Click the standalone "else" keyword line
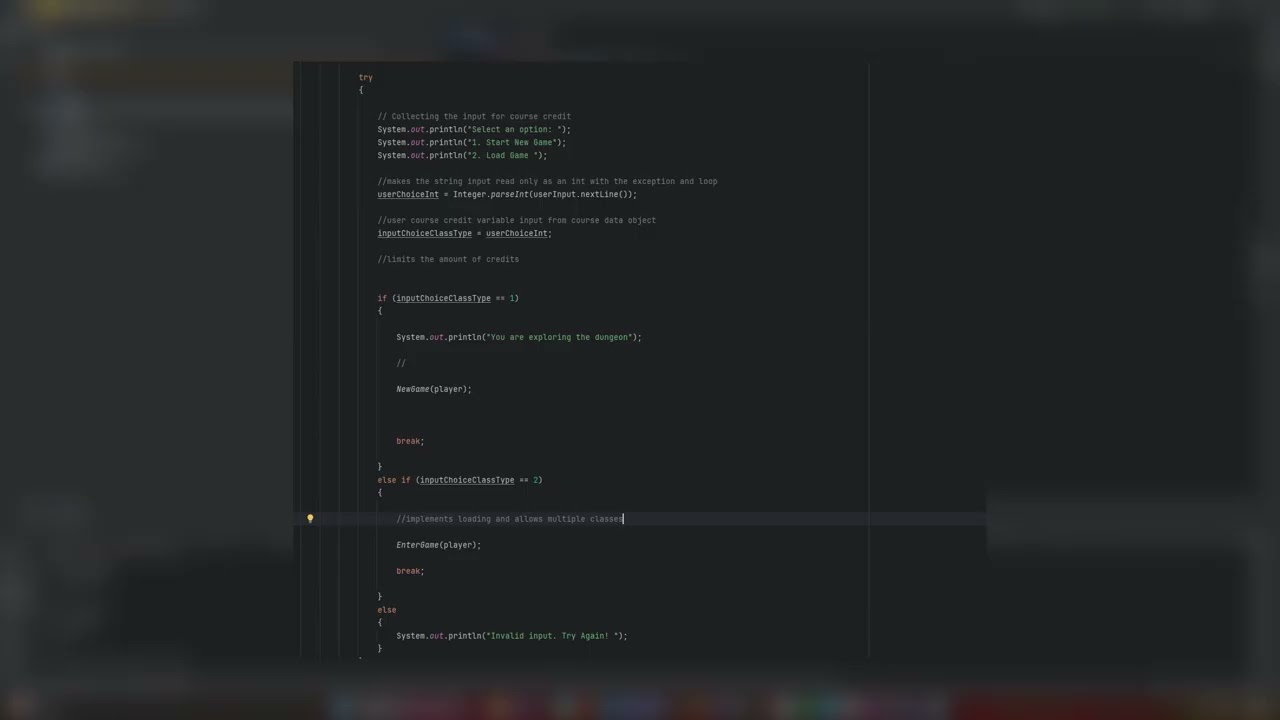This screenshot has width=1280, height=720. click(x=387, y=610)
